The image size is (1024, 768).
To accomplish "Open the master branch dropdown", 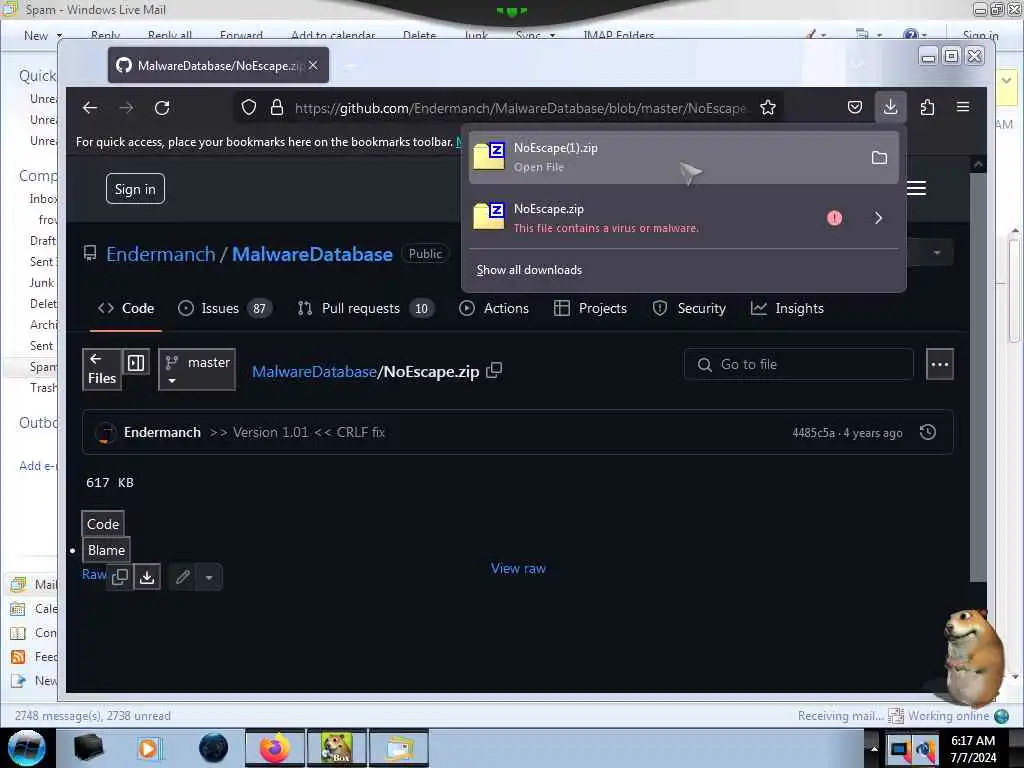I will 197,370.
